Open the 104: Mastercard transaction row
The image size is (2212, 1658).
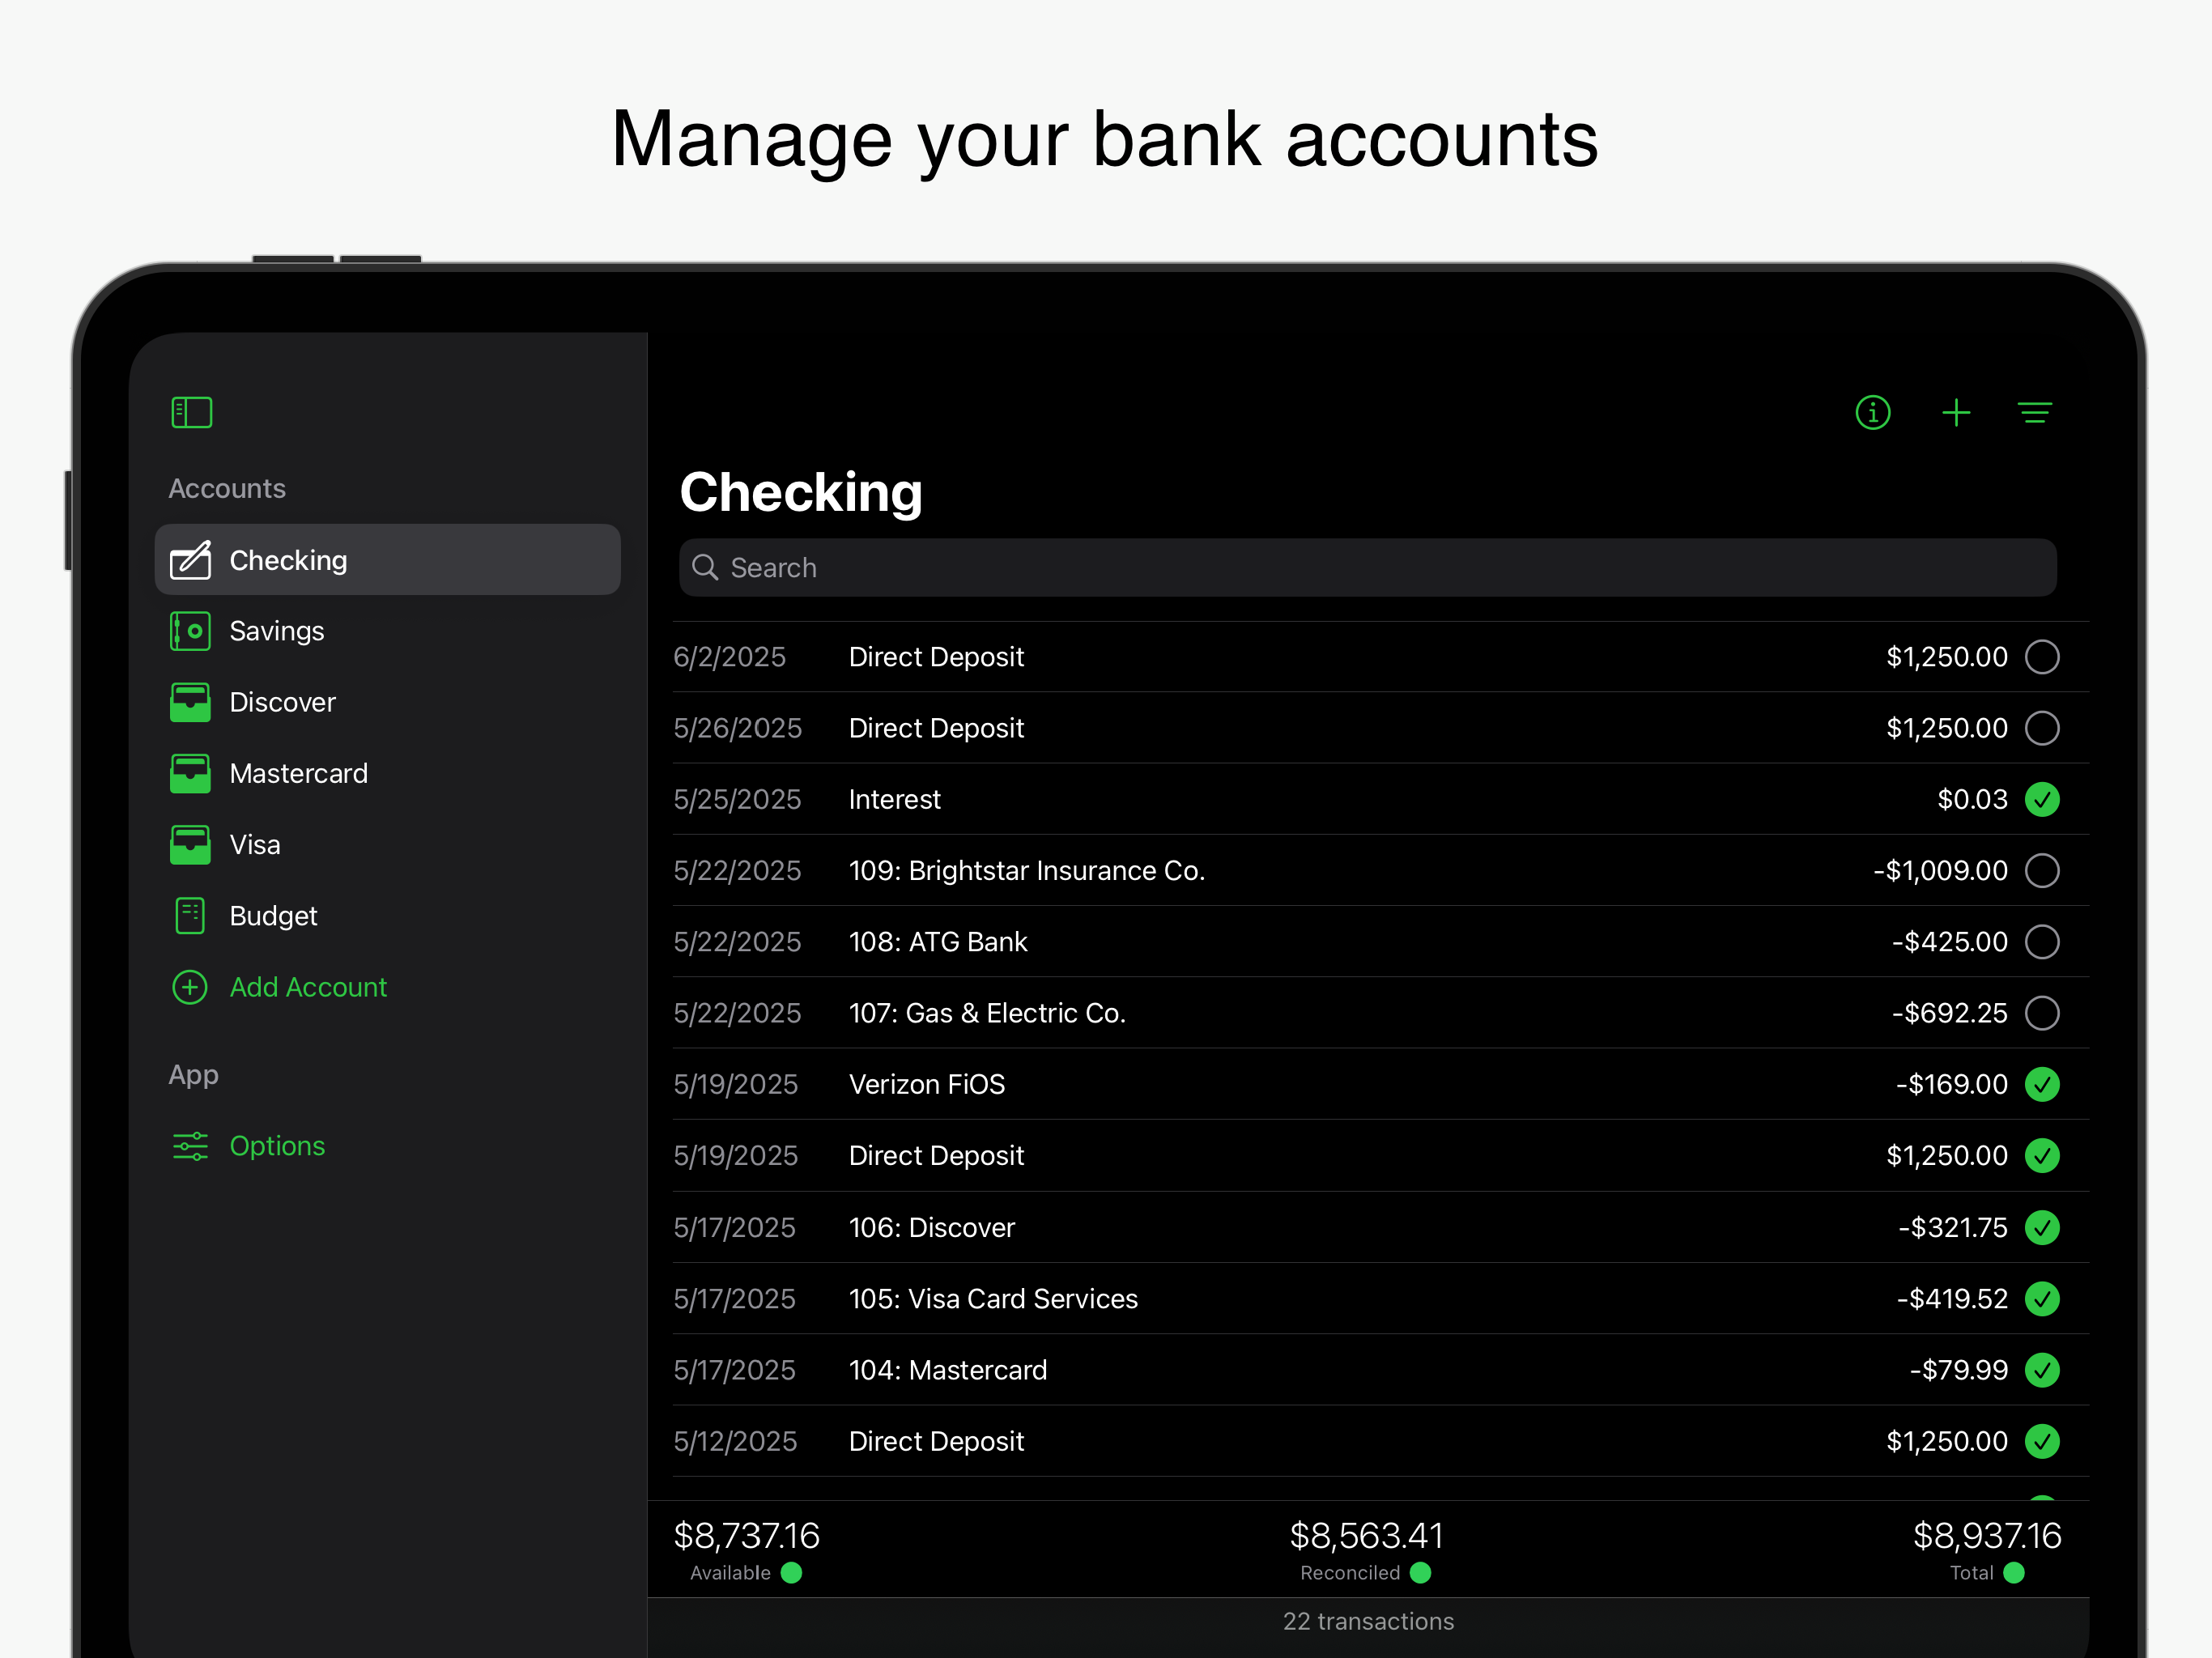pyautogui.click(x=1380, y=1369)
